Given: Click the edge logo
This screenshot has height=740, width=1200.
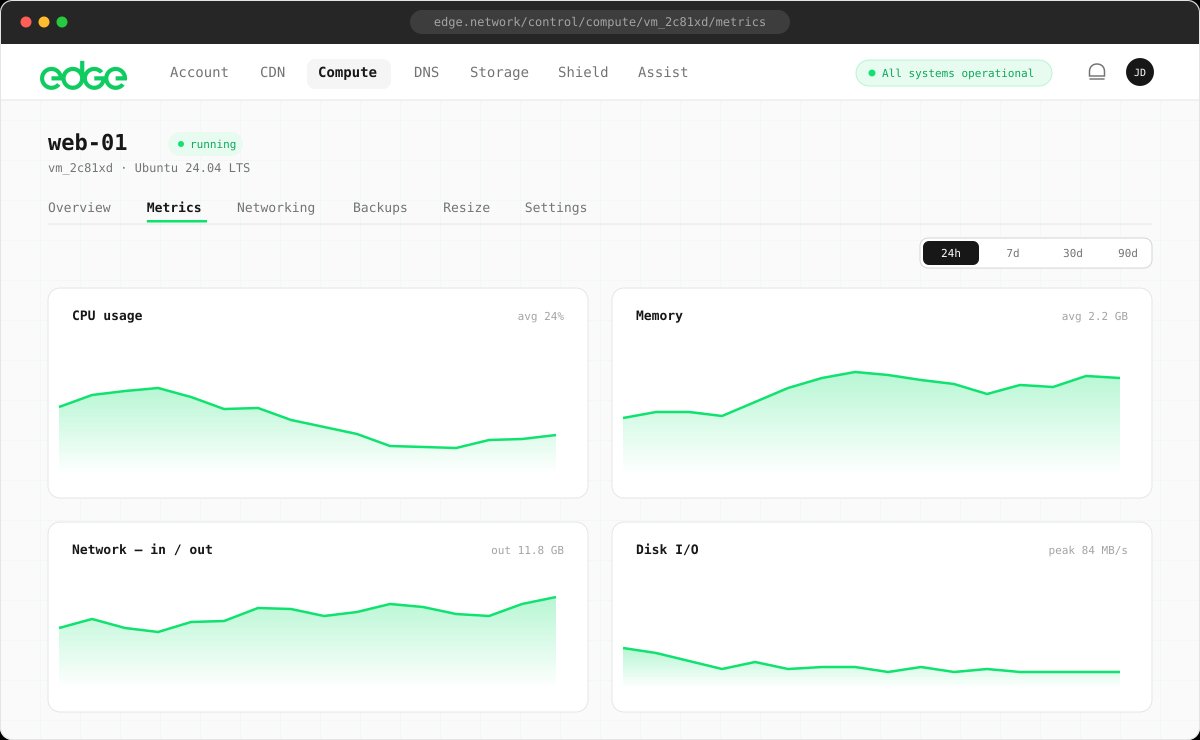Looking at the screenshot, I should [83, 75].
